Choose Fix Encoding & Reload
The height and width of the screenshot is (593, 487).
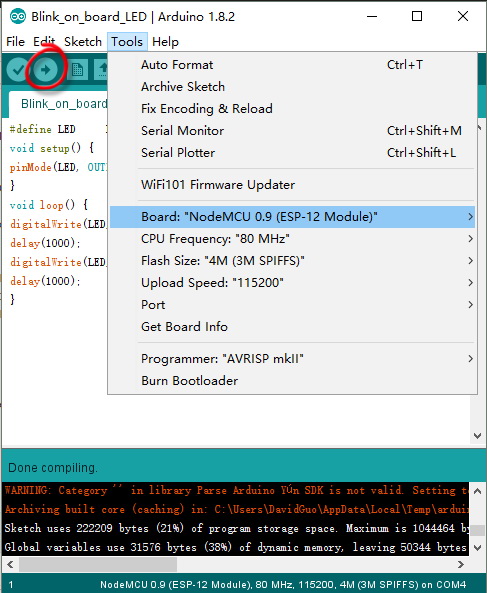point(292,109)
